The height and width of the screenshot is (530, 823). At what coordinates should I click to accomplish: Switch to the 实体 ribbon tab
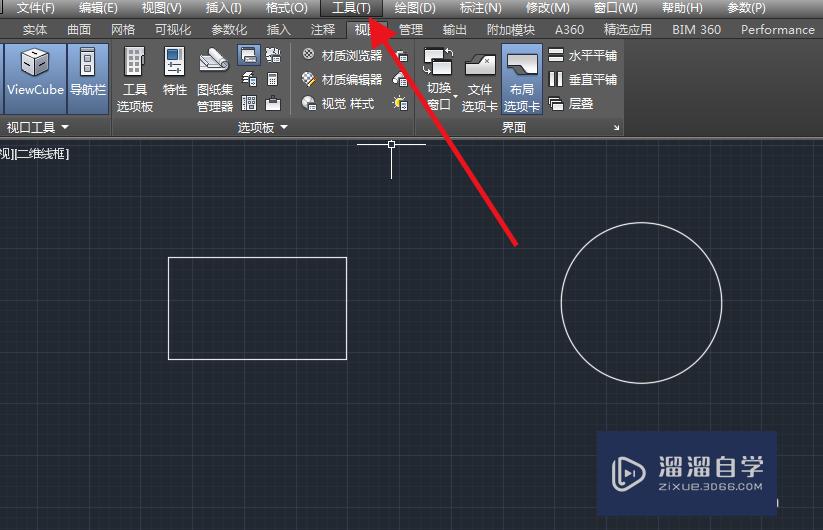coord(35,30)
